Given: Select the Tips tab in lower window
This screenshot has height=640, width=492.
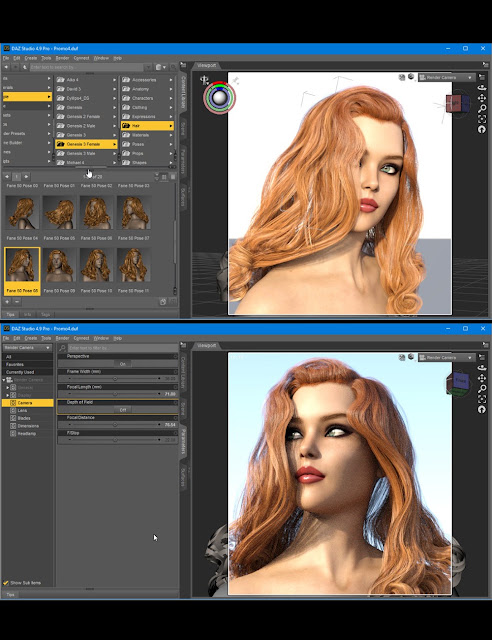Looking at the screenshot, I should tap(10, 595).
